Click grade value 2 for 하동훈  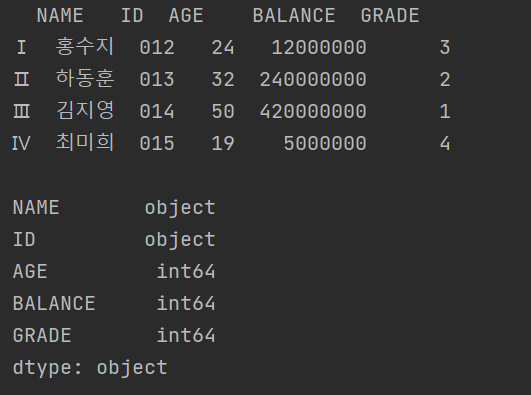tap(445, 80)
